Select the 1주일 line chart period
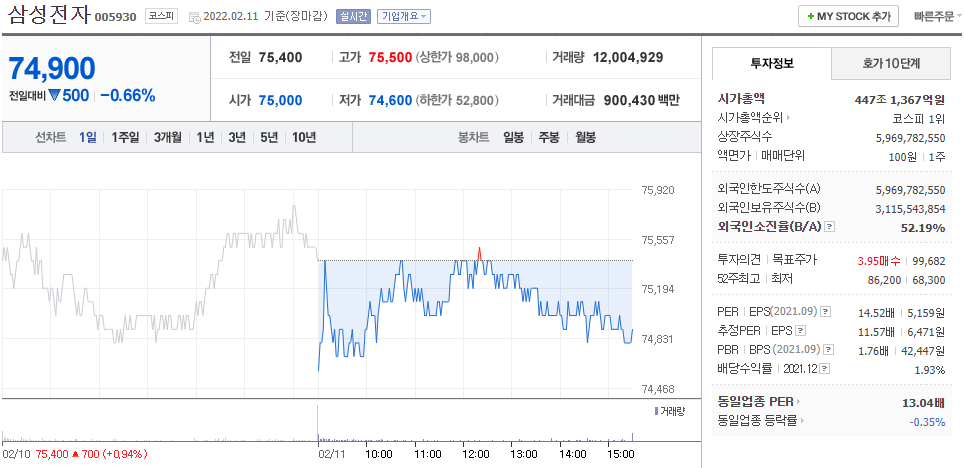Viewport: 964px width, 468px height. (125, 137)
